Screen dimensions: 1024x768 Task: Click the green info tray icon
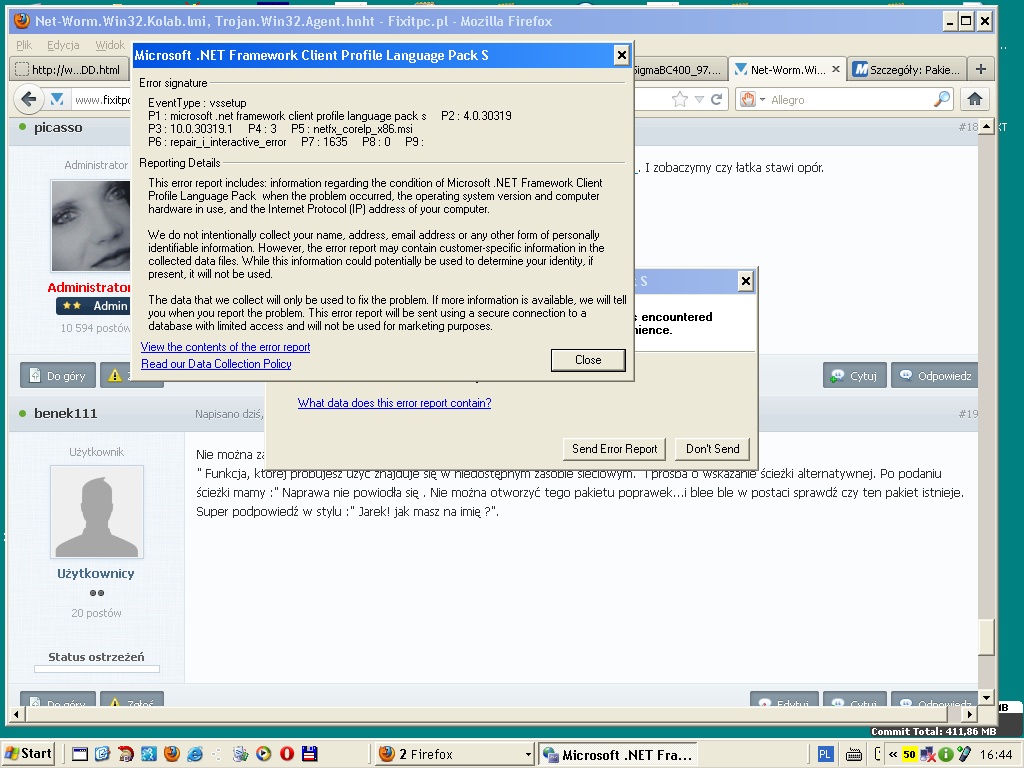(945, 755)
